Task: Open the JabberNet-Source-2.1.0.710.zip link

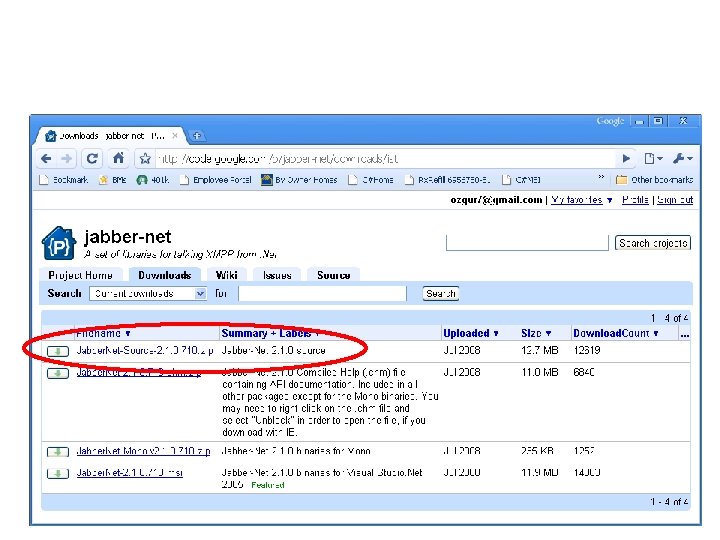Action: coord(145,350)
